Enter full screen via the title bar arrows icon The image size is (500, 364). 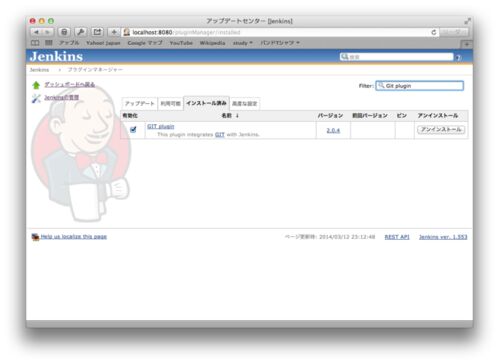pos(467,21)
